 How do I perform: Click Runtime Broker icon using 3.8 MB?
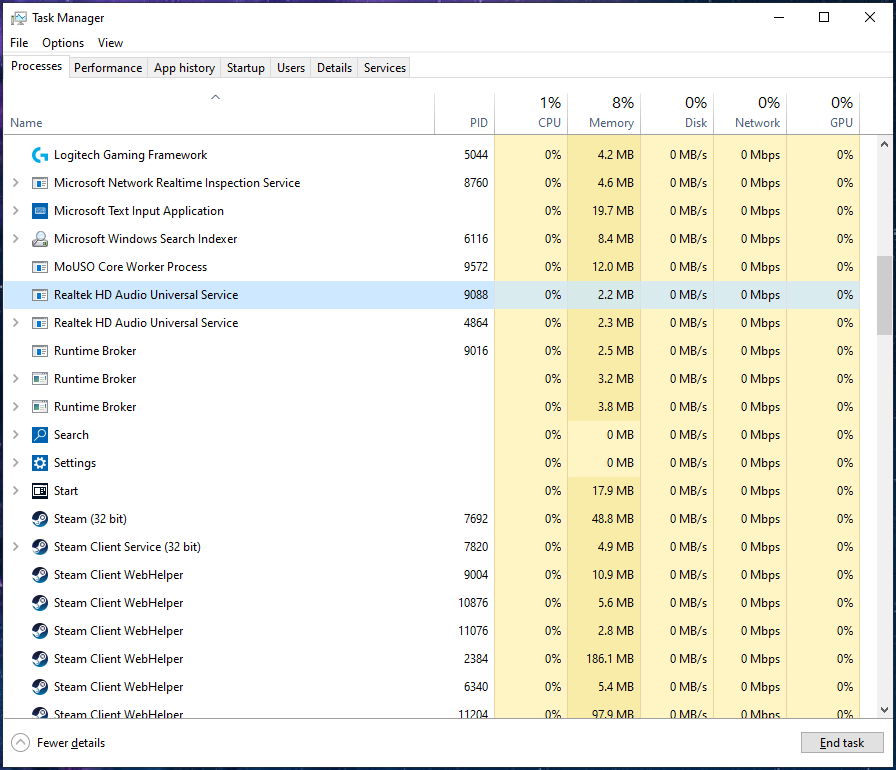40,407
